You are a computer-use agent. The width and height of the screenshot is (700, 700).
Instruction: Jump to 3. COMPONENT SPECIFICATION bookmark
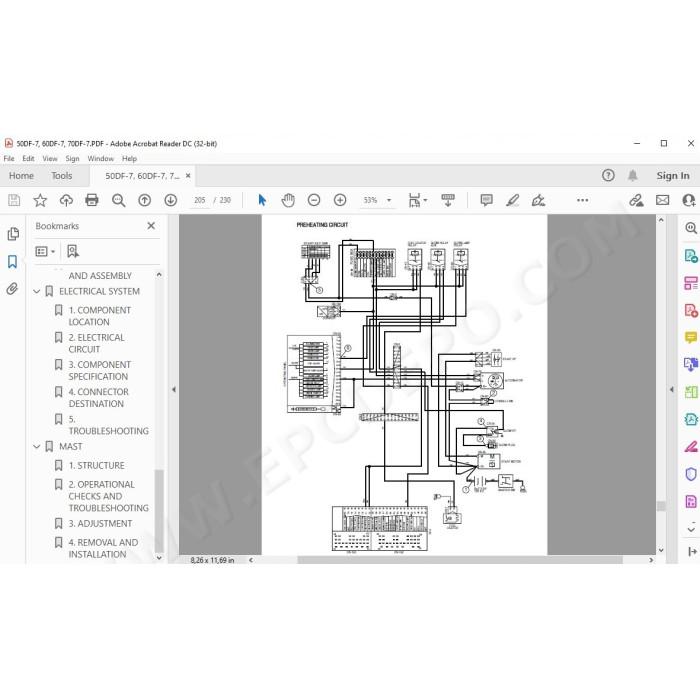(x=100, y=371)
